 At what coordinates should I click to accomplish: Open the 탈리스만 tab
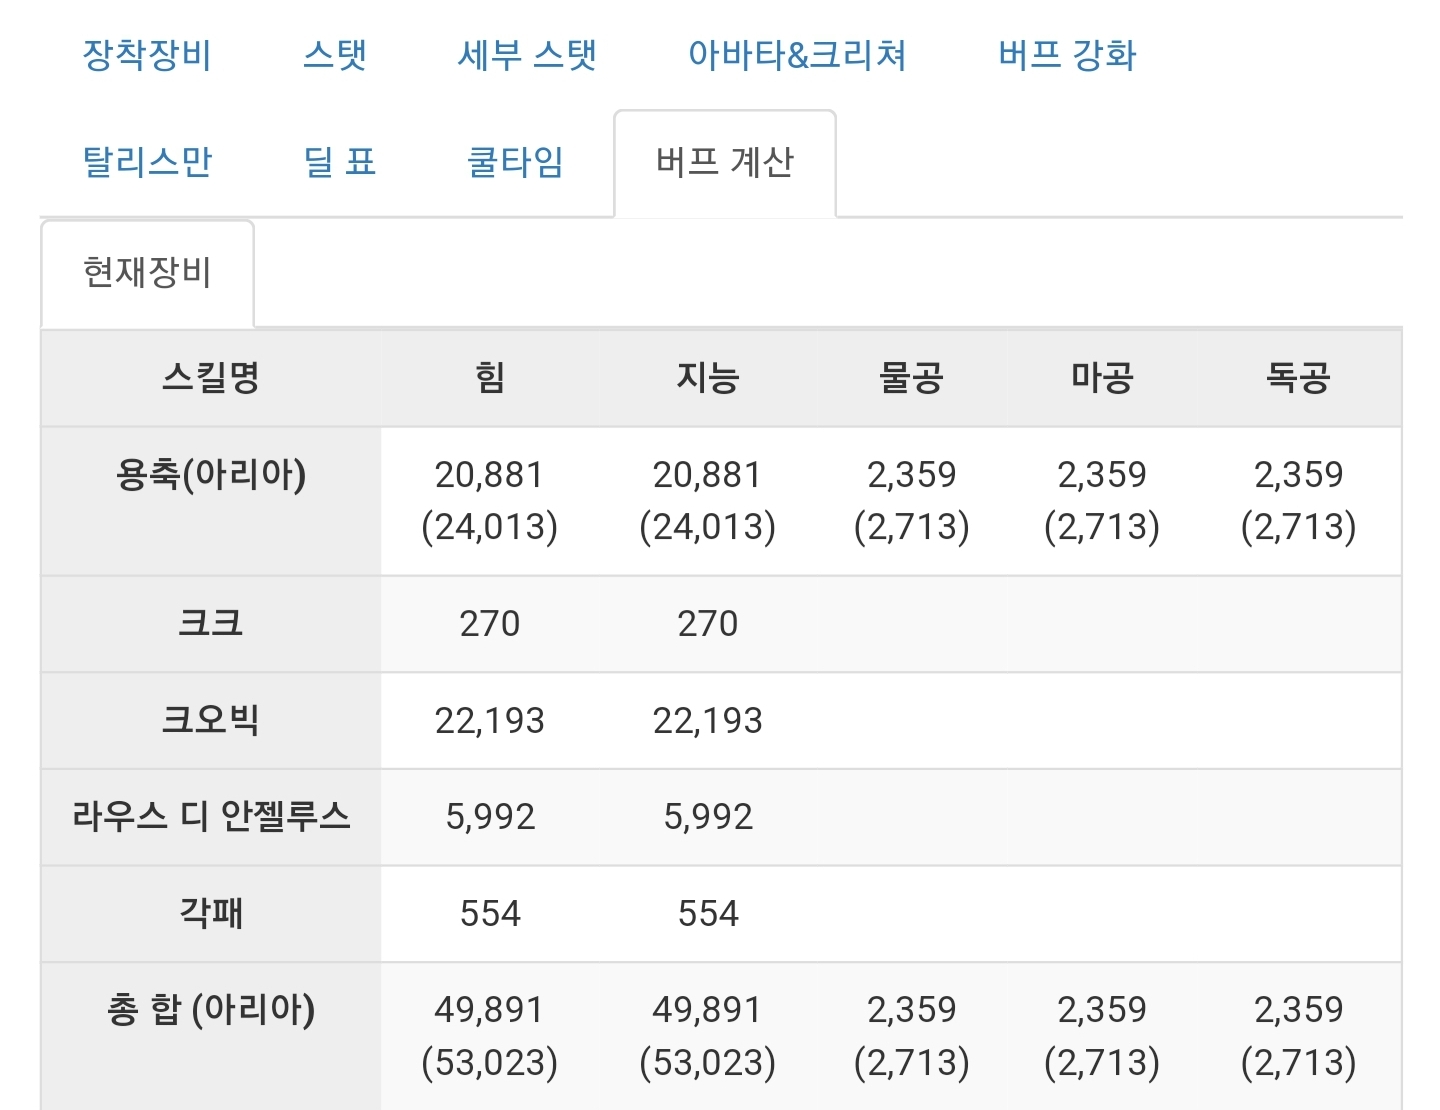147,162
